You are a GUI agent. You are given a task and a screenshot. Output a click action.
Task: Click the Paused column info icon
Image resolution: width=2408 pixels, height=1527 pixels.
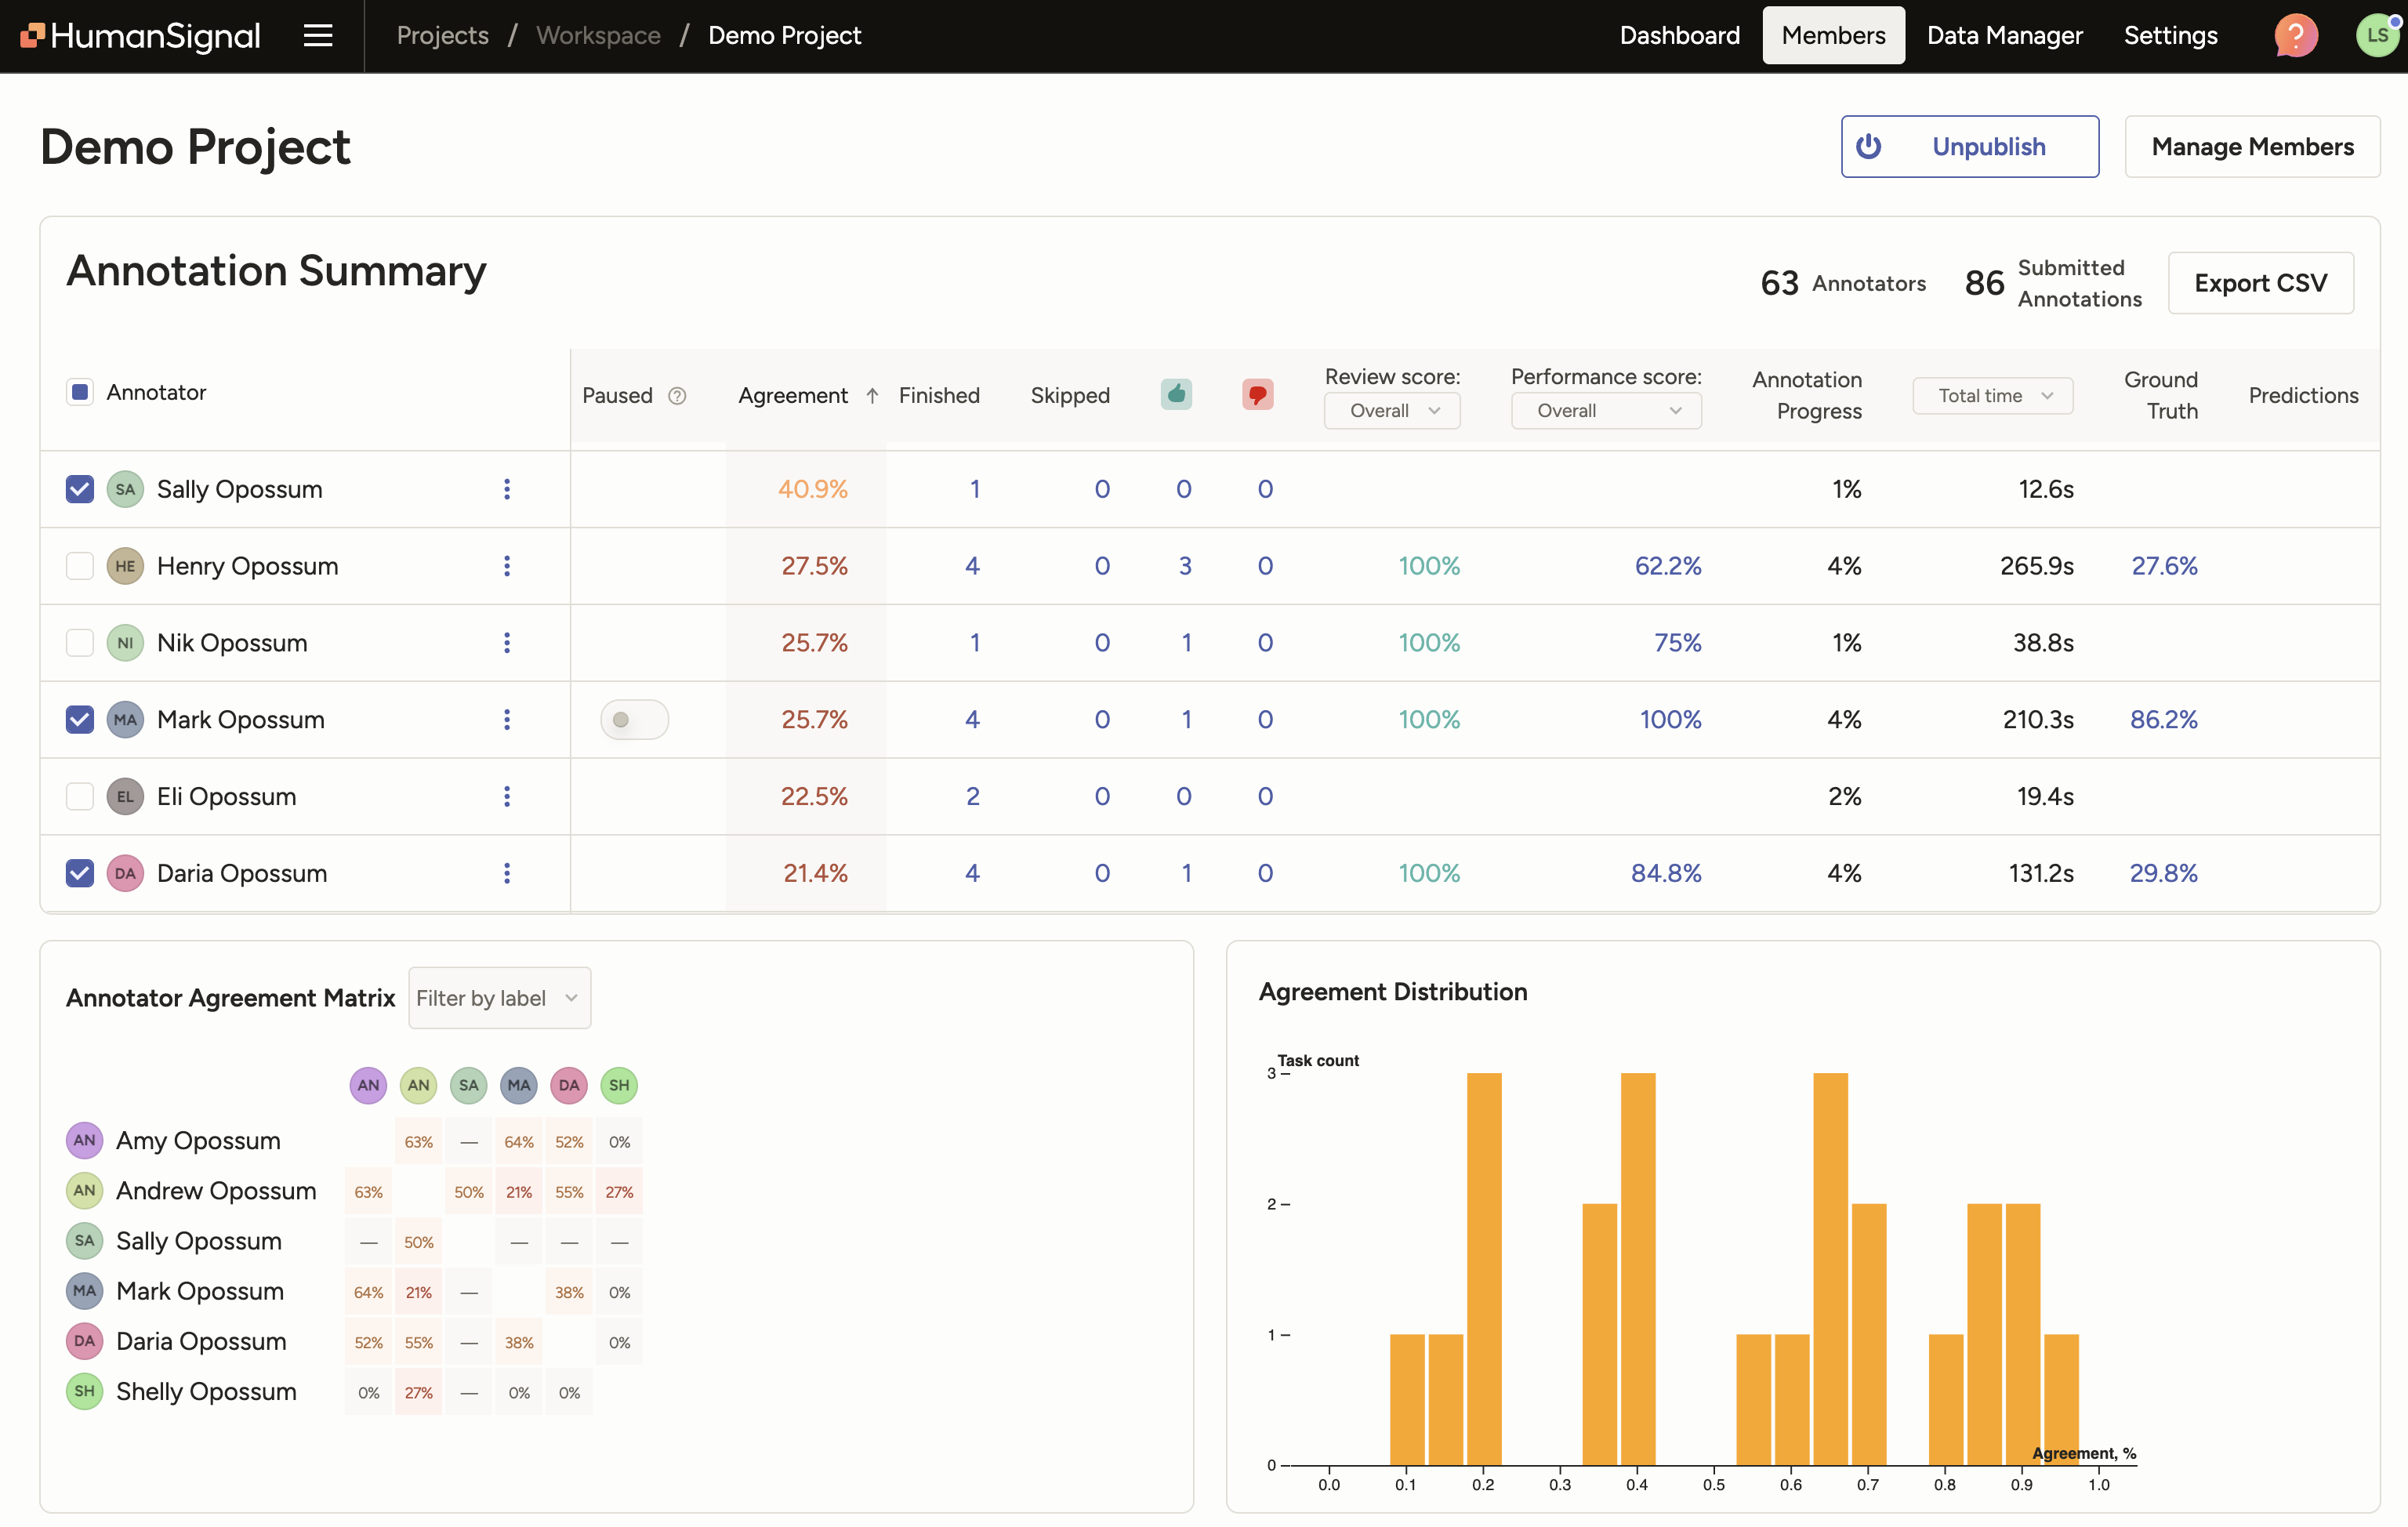677,396
